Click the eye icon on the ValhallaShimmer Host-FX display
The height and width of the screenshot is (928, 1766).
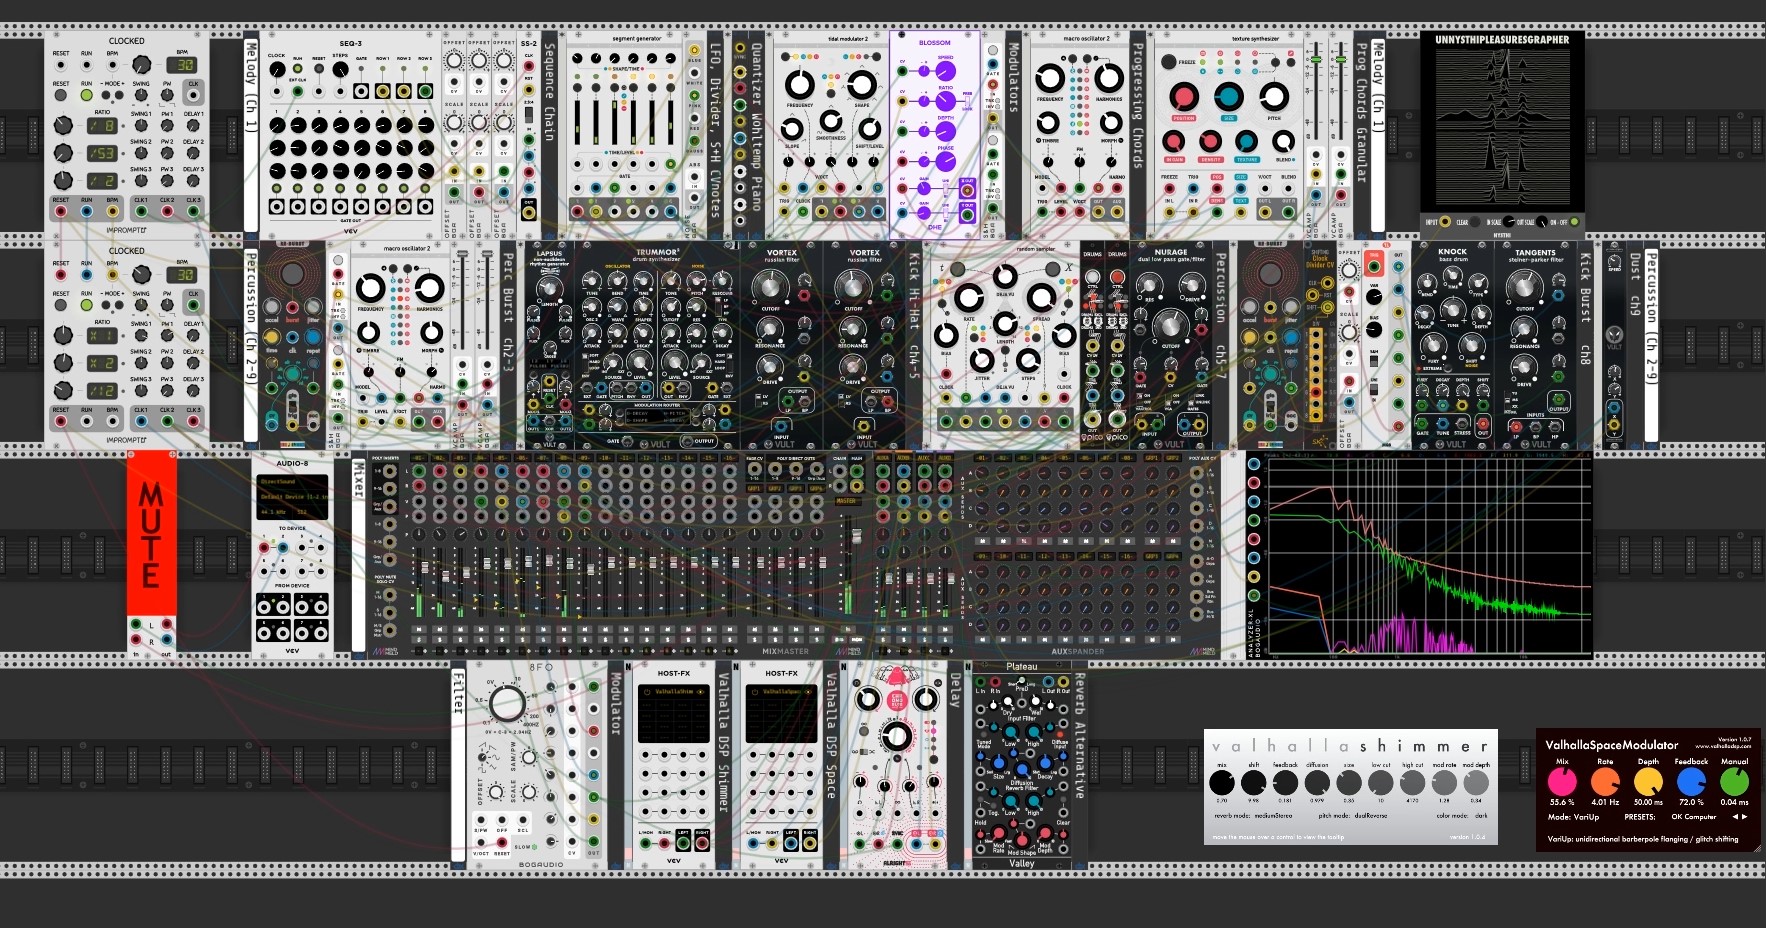pyautogui.click(x=700, y=692)
